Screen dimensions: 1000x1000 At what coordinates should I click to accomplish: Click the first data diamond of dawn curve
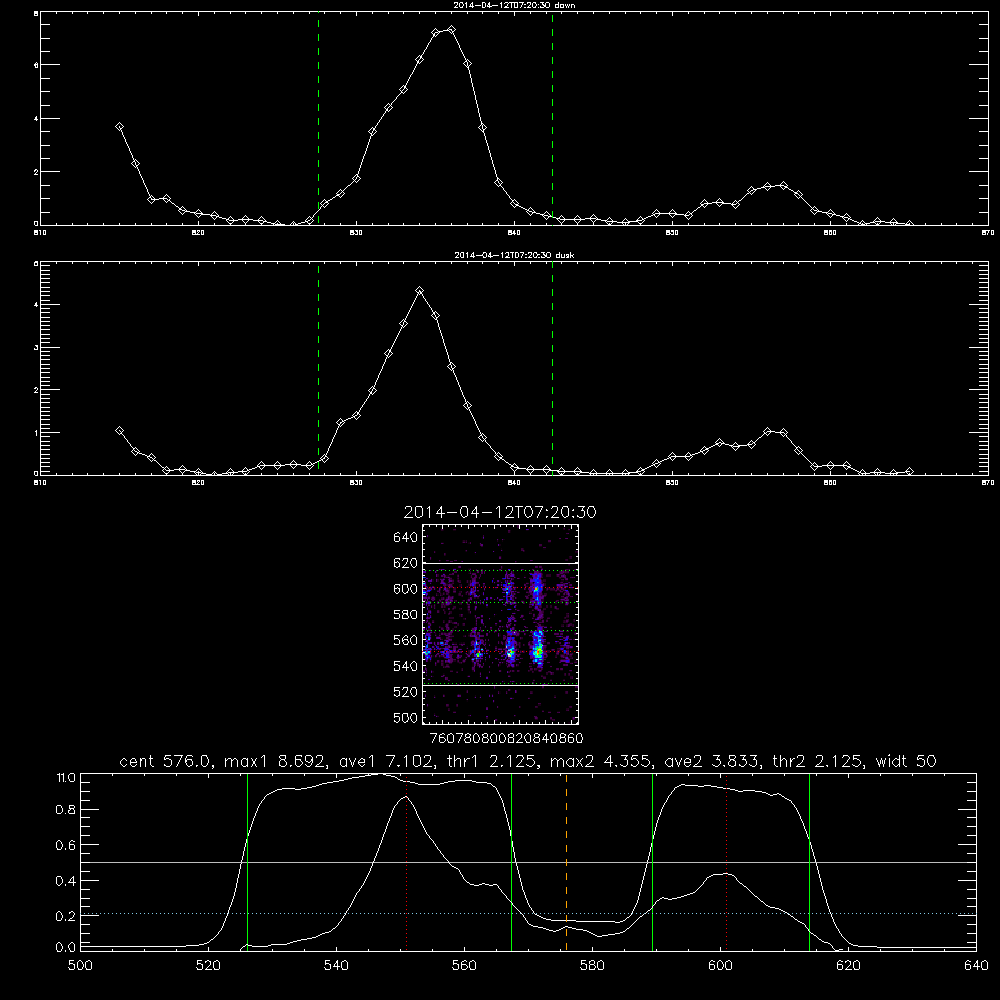coord(119,127)
